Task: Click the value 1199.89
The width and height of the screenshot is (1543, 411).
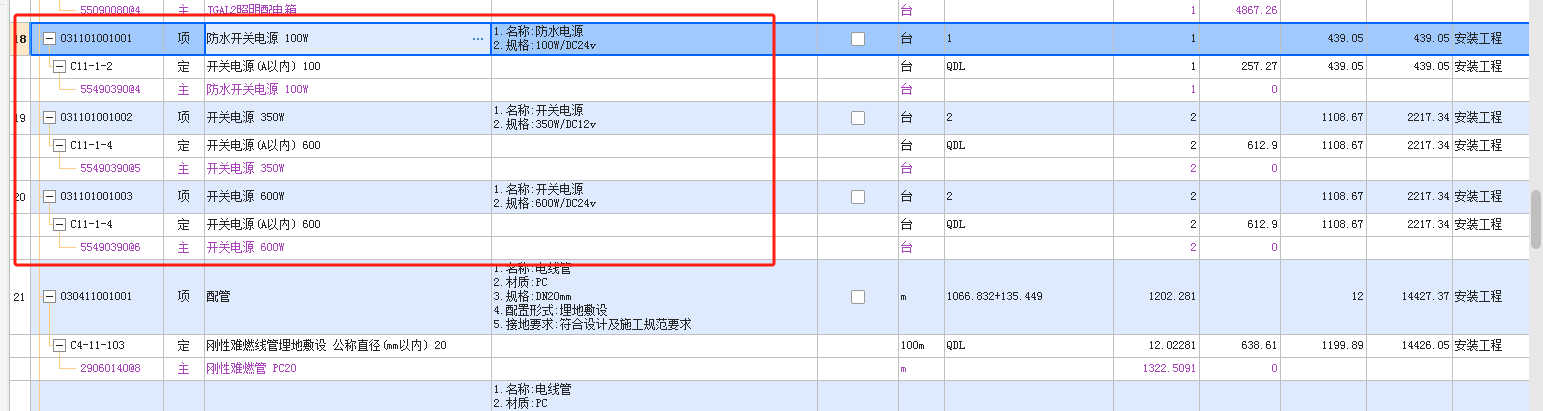Action: [x=1342, y=346]
